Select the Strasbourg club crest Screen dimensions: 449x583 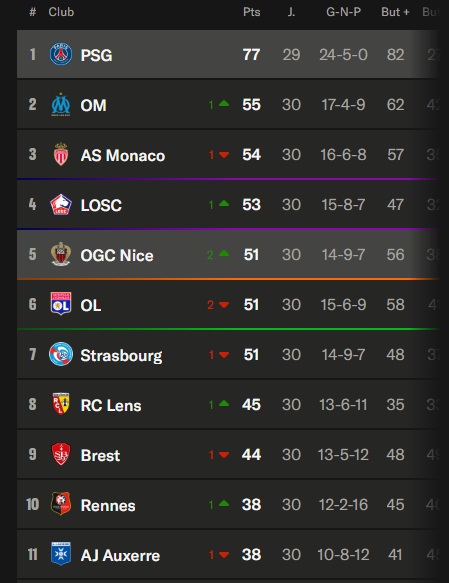coord(61,354)
